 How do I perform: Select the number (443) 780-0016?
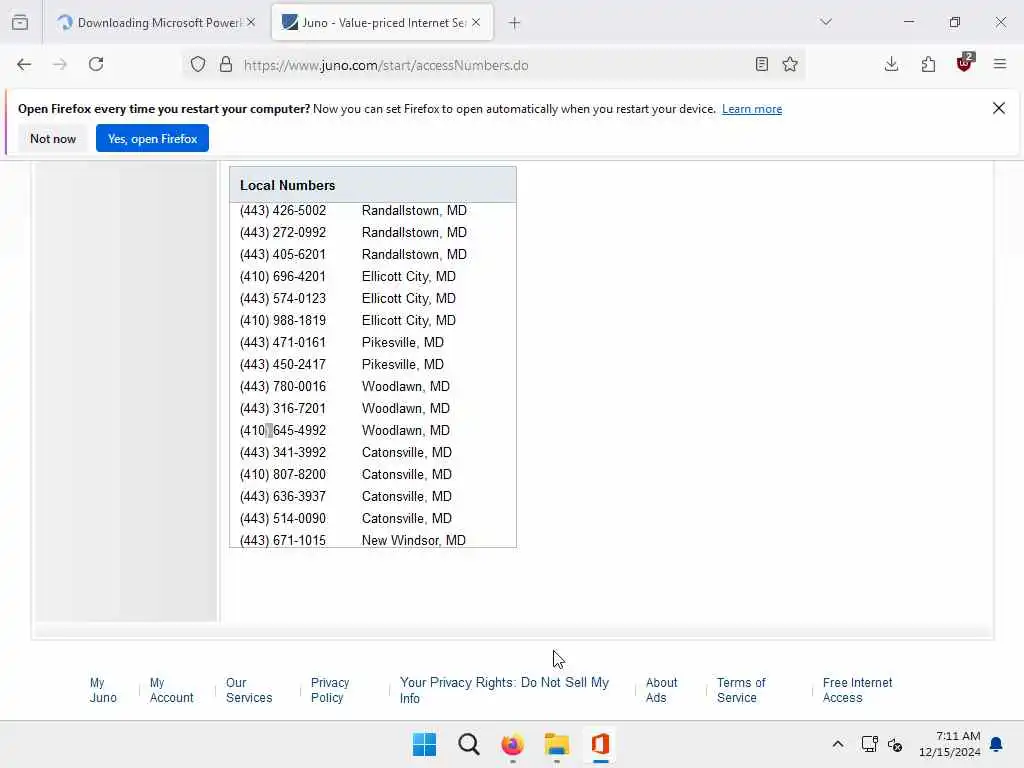point(283,387)
